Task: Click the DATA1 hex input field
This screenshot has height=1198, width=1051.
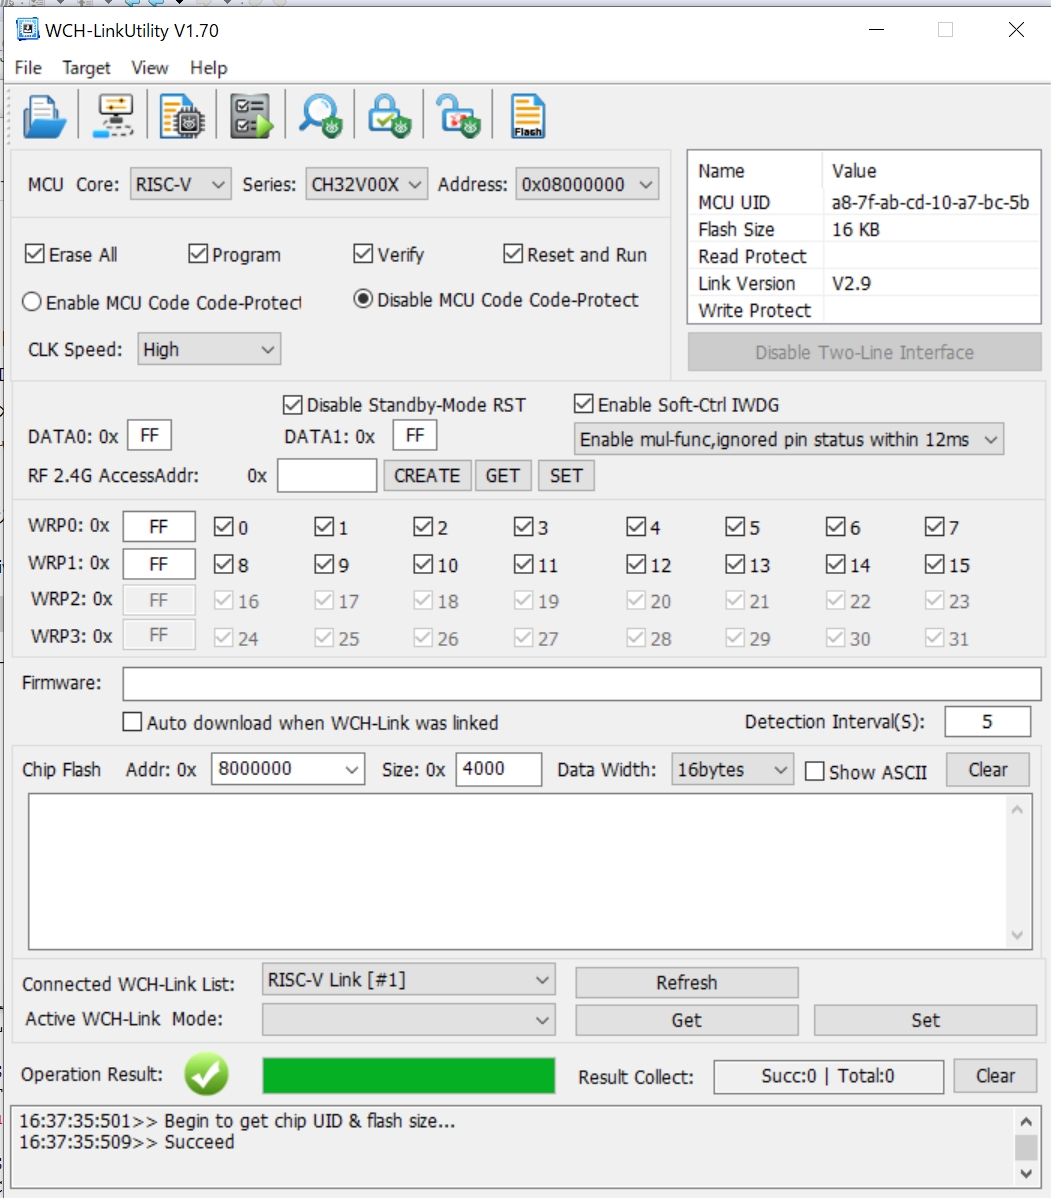Action: tap(415, 435)
